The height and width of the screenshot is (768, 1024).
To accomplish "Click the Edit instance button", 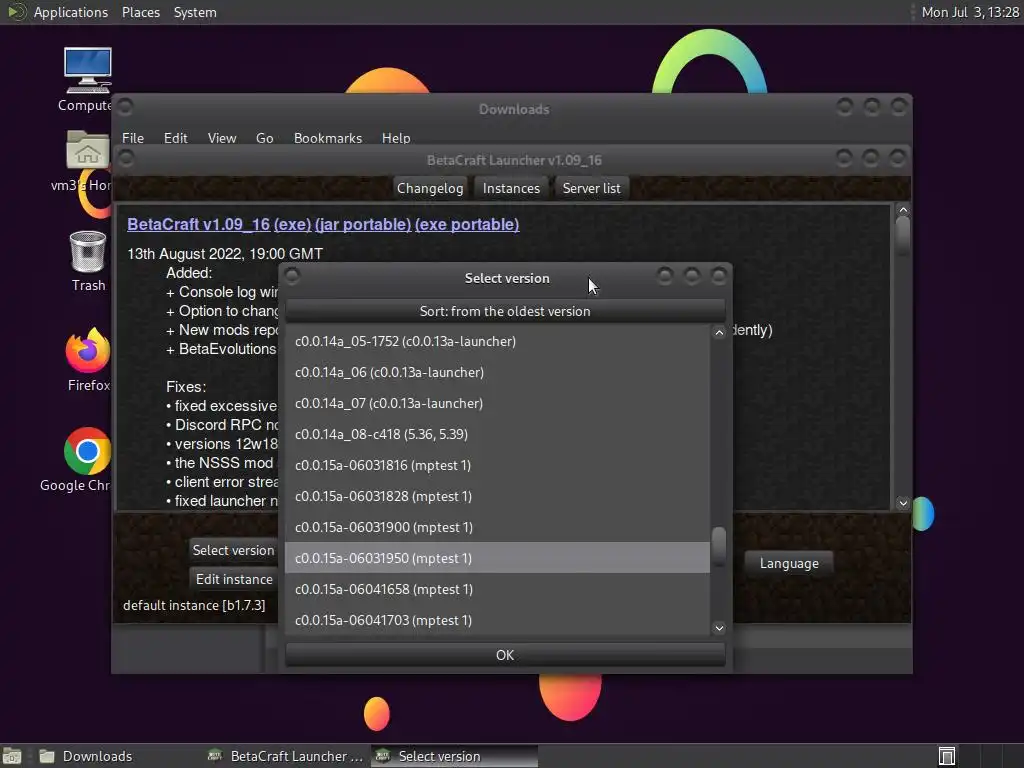I will tap(234, 579).
